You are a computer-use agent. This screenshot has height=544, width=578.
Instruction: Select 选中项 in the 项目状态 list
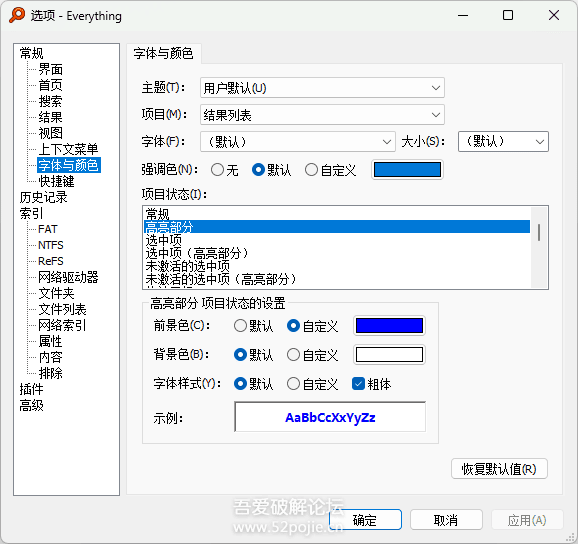pos(337,240)
